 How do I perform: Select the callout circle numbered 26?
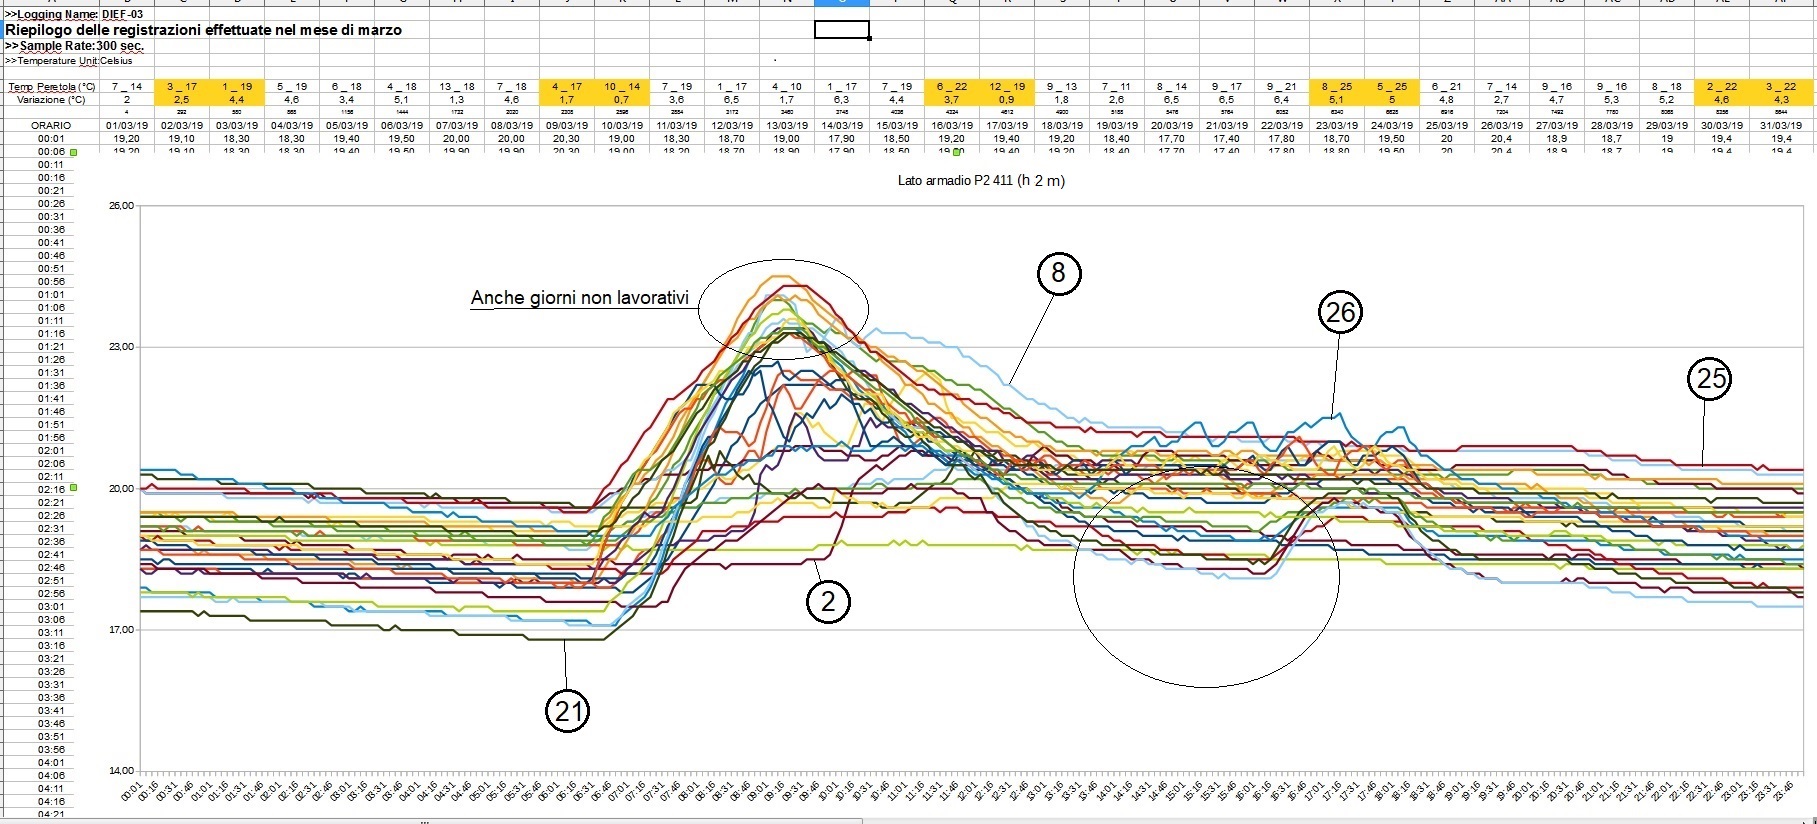point(1339,313)
